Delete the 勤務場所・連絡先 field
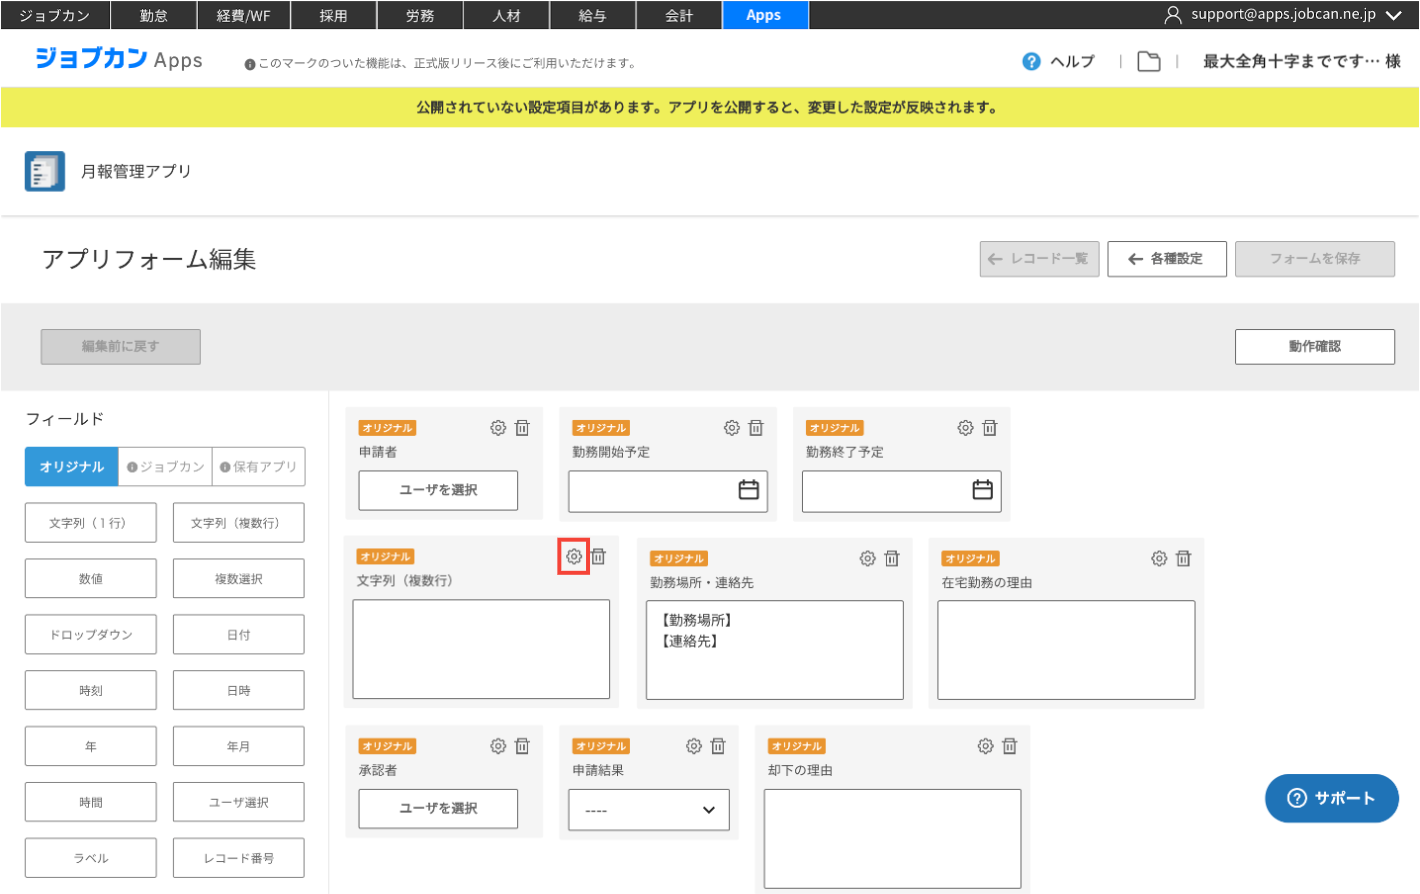This screenshot has width=1420, height=894. click(x=892, y=559)
